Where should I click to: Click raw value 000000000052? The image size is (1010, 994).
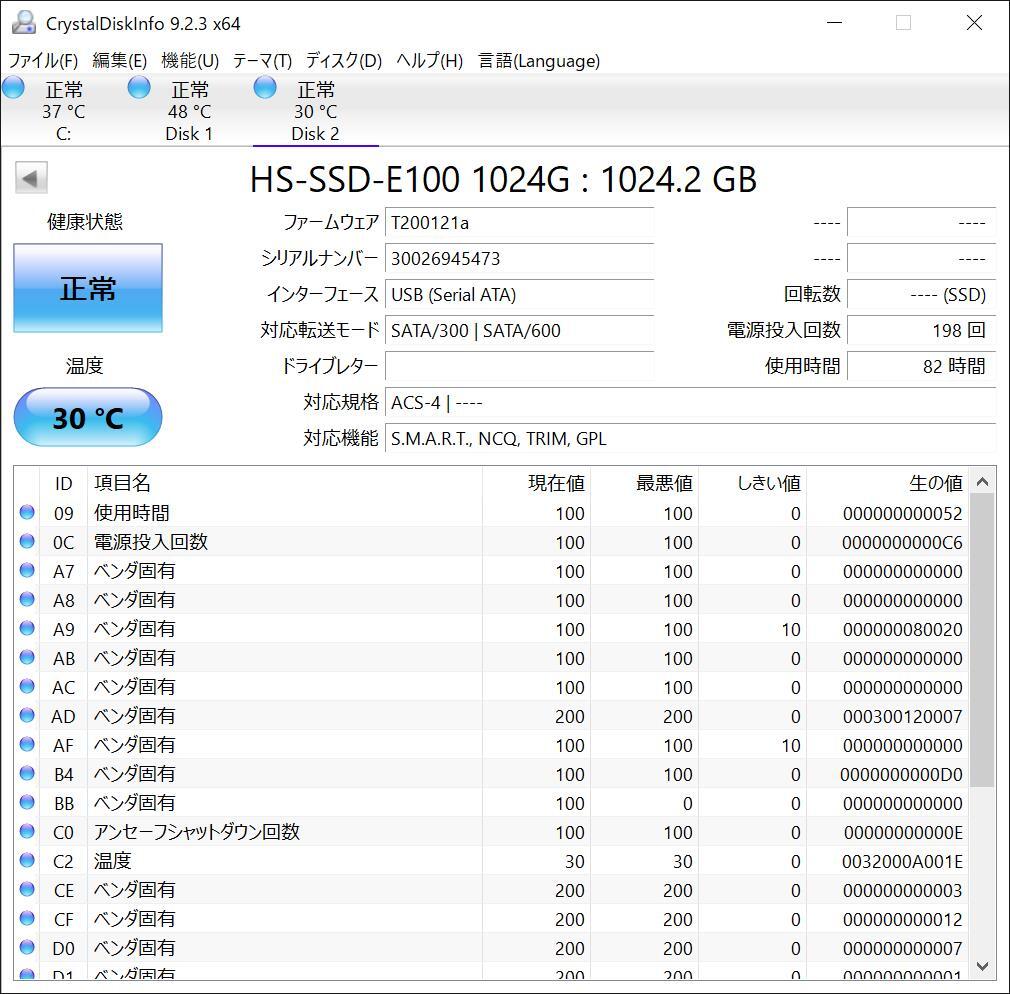click(x=902, y=513)
